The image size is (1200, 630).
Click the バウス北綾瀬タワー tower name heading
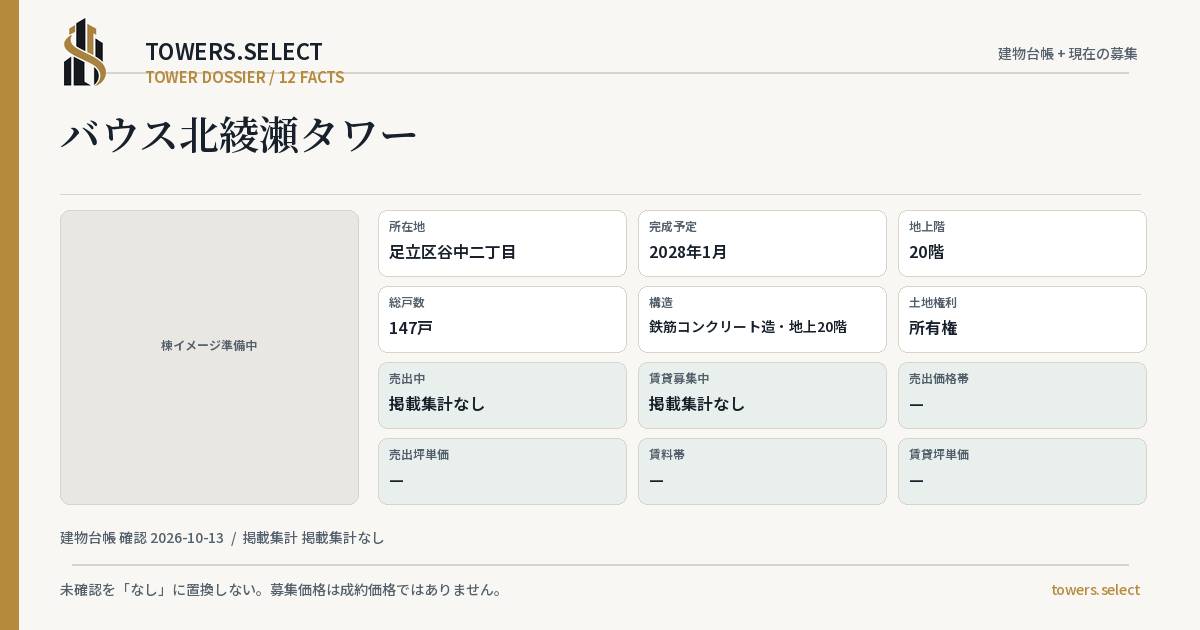[239, 135]
